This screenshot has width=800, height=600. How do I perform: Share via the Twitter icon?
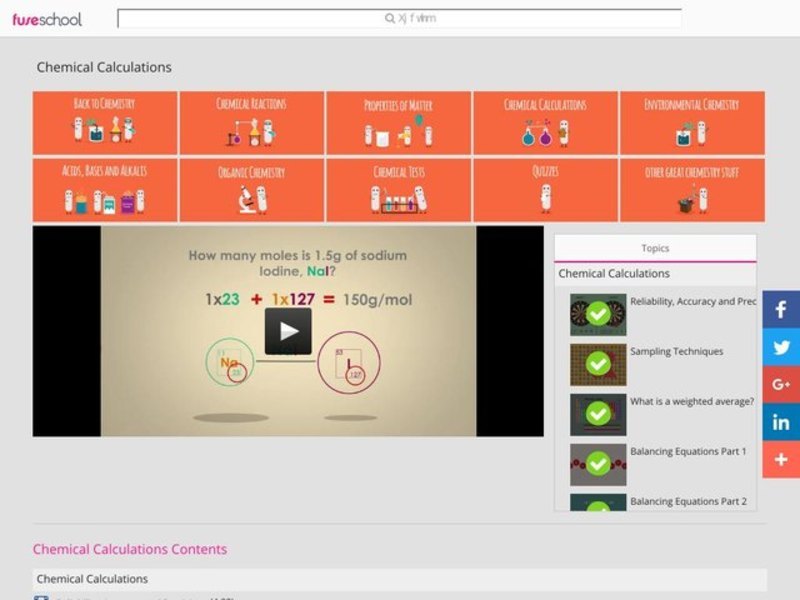pyautogui.click(x=779, y=348)
